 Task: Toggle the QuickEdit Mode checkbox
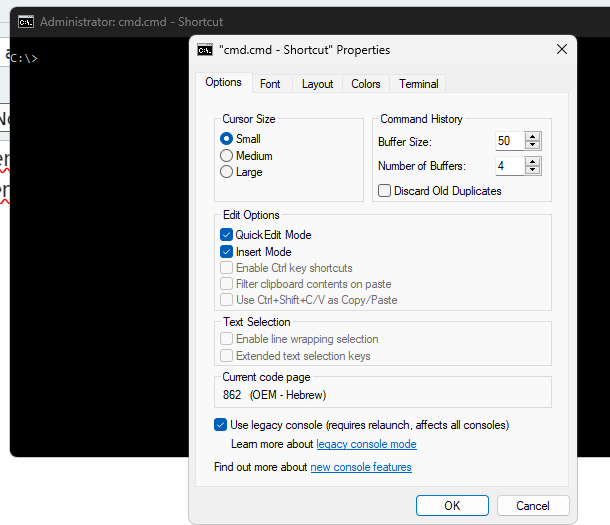click(x=227, y=235)
